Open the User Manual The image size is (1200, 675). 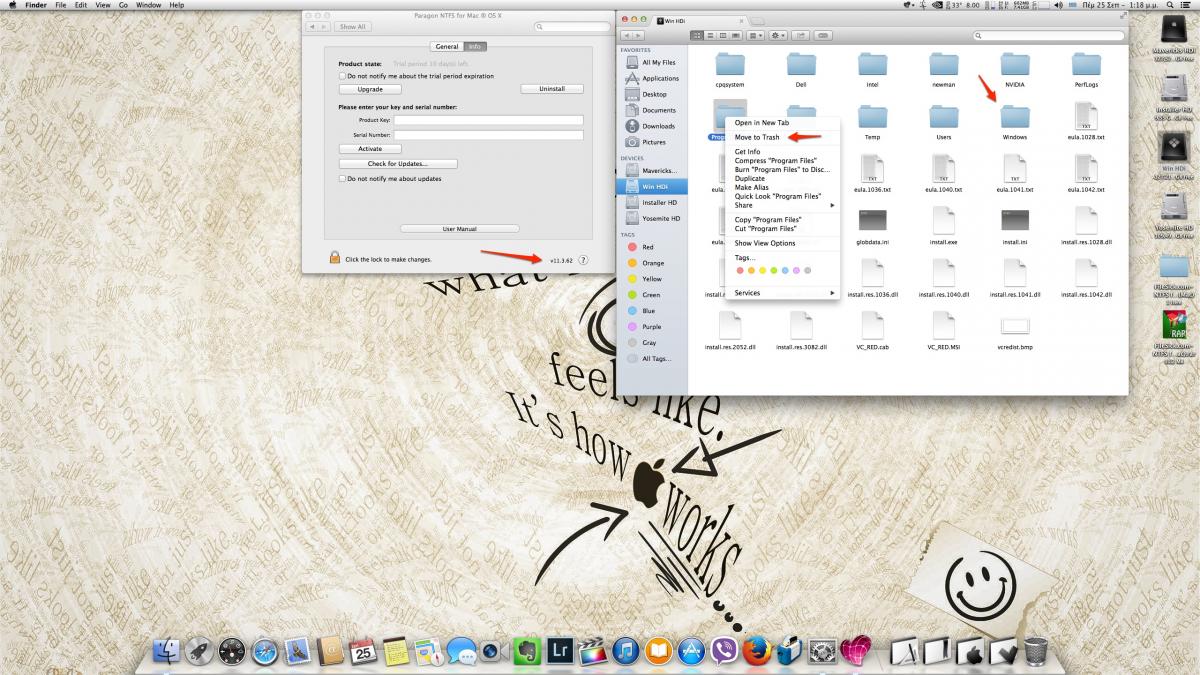(460, 229)
